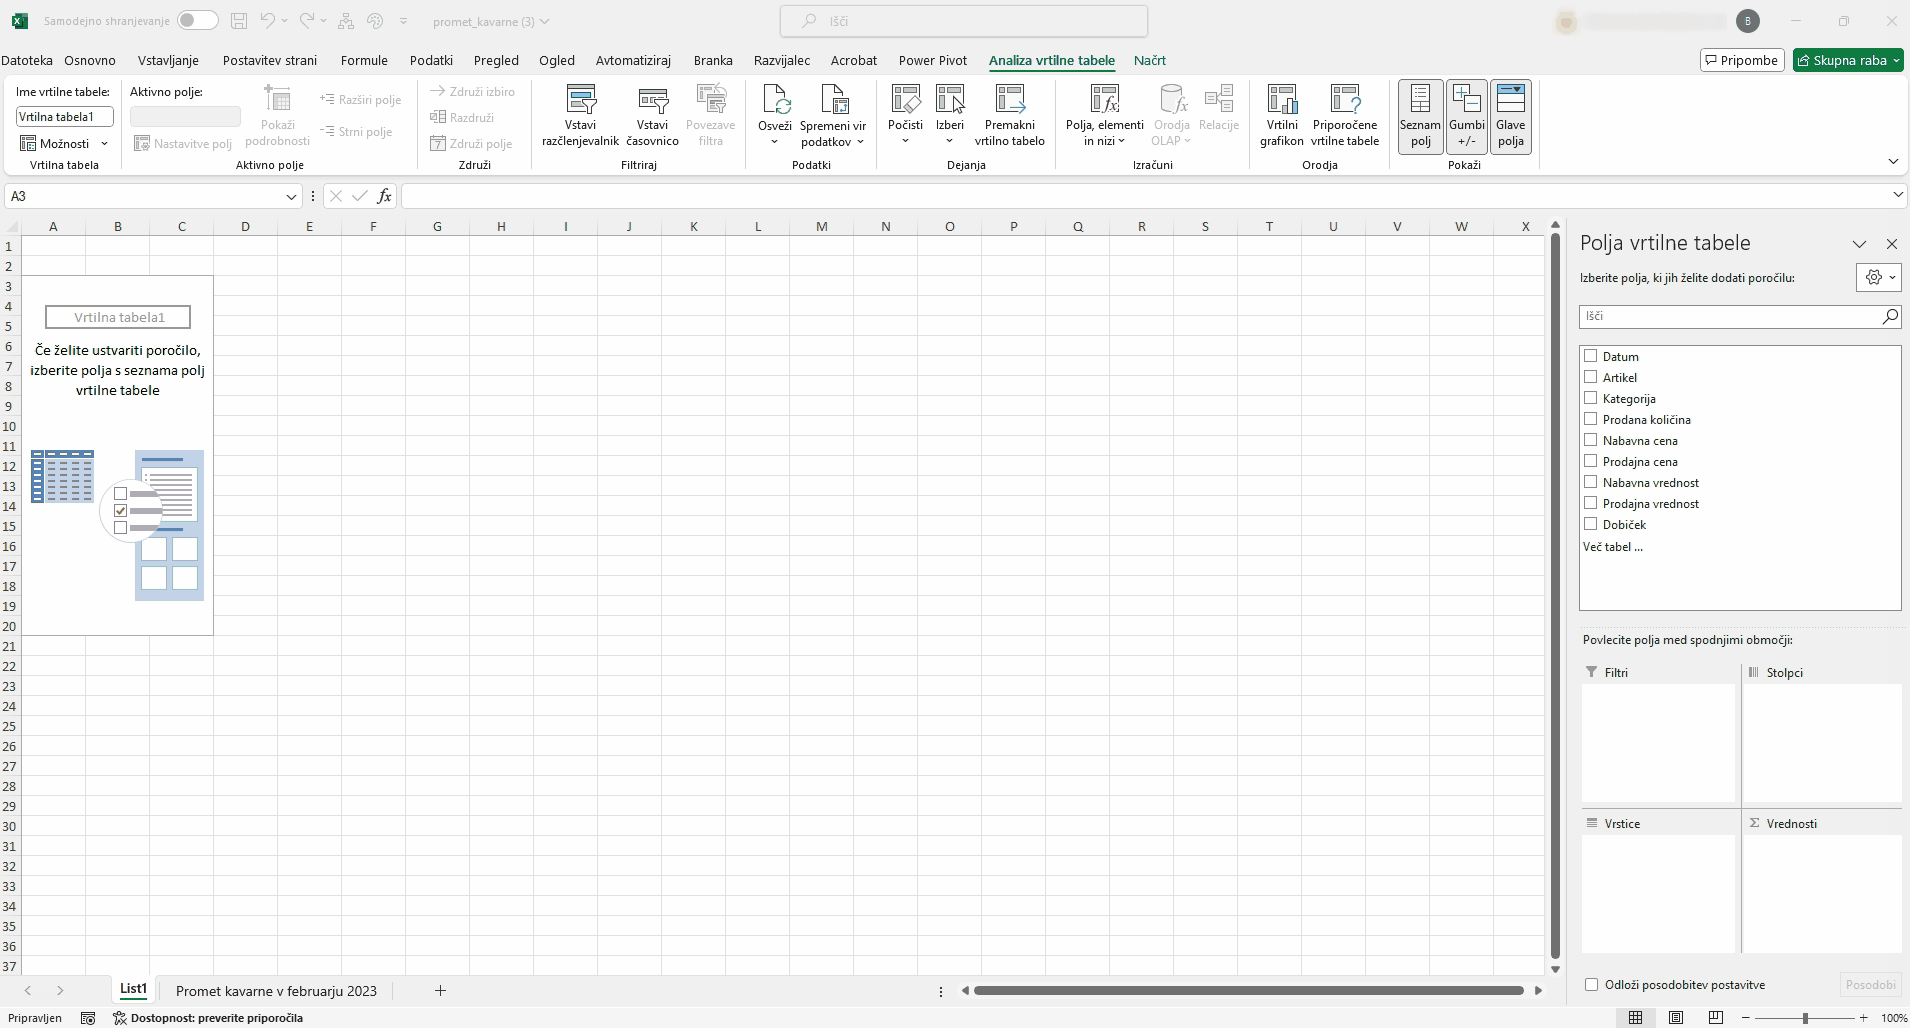1910x1028 pixels.
Task: Expand the Osveži dropdown
Action: coord(774,141)
